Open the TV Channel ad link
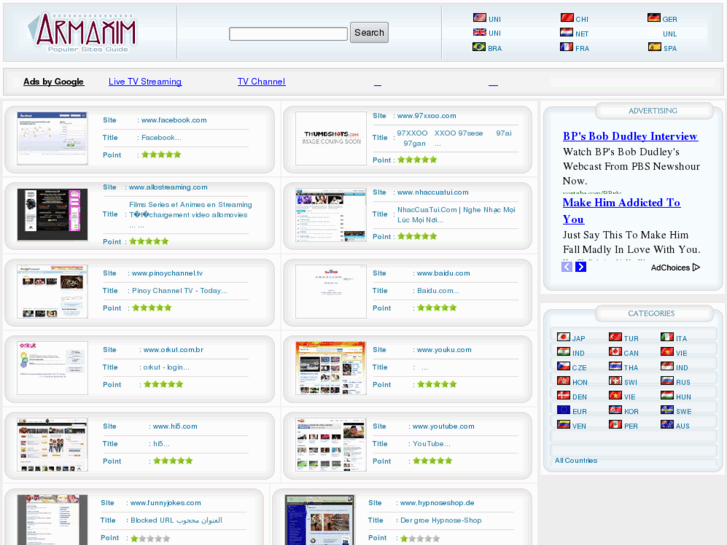 (261, 82)
